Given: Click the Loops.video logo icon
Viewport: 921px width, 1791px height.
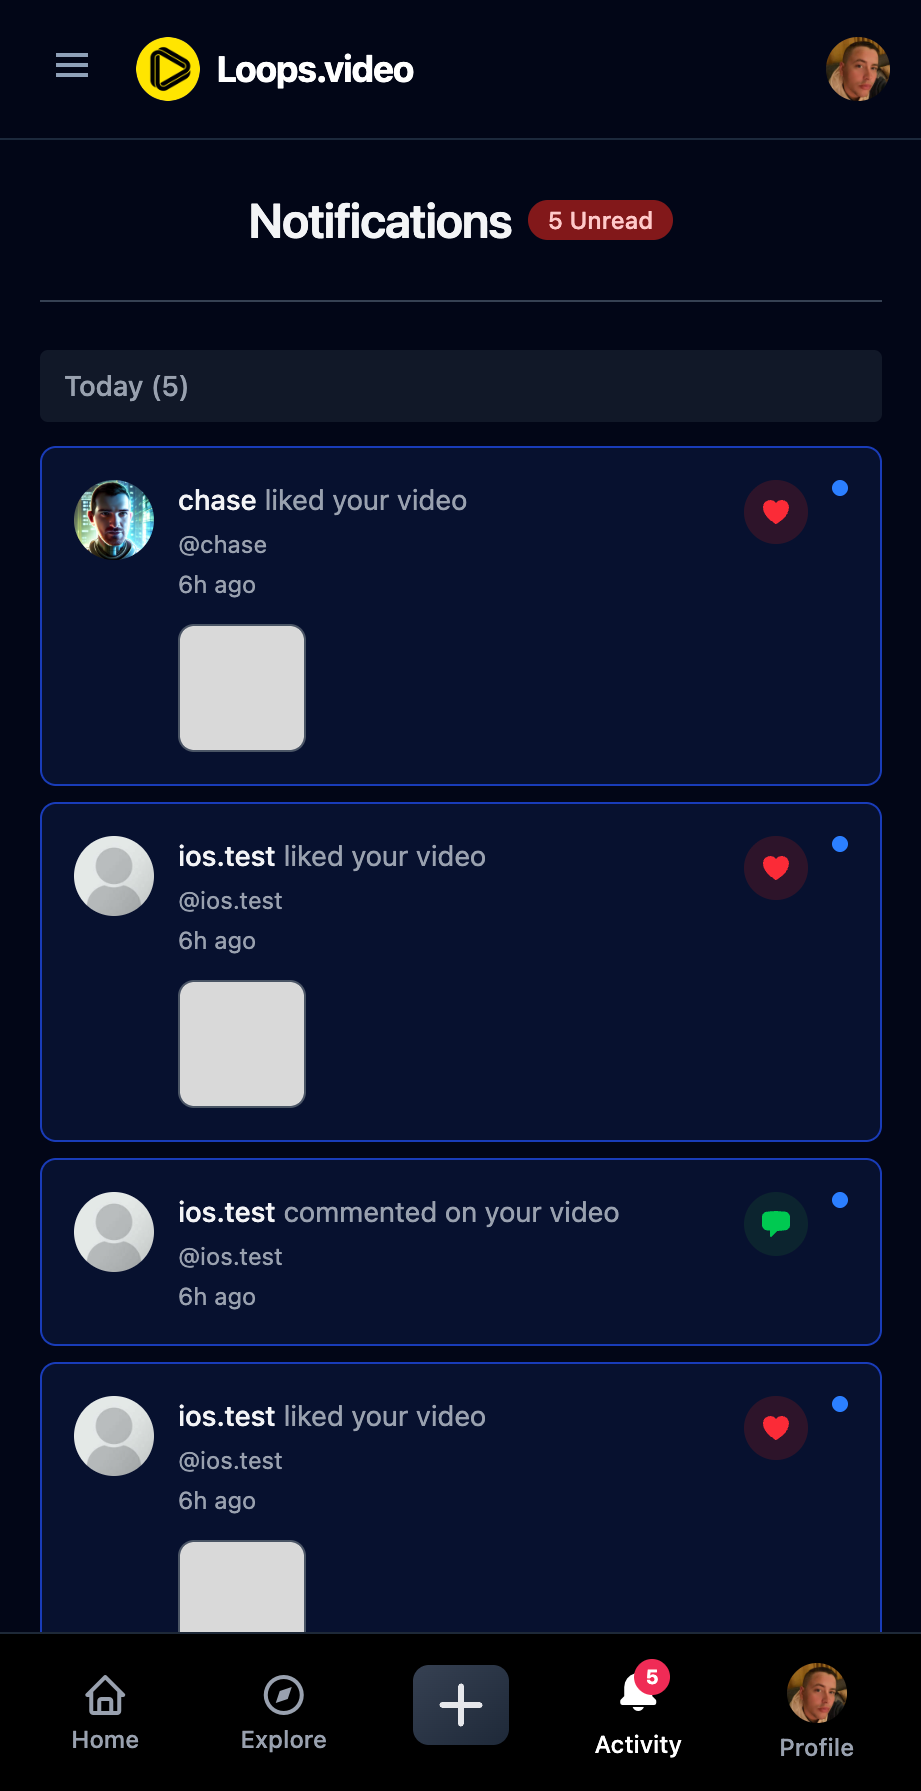Looking at the screenshot, I should 168,69.
